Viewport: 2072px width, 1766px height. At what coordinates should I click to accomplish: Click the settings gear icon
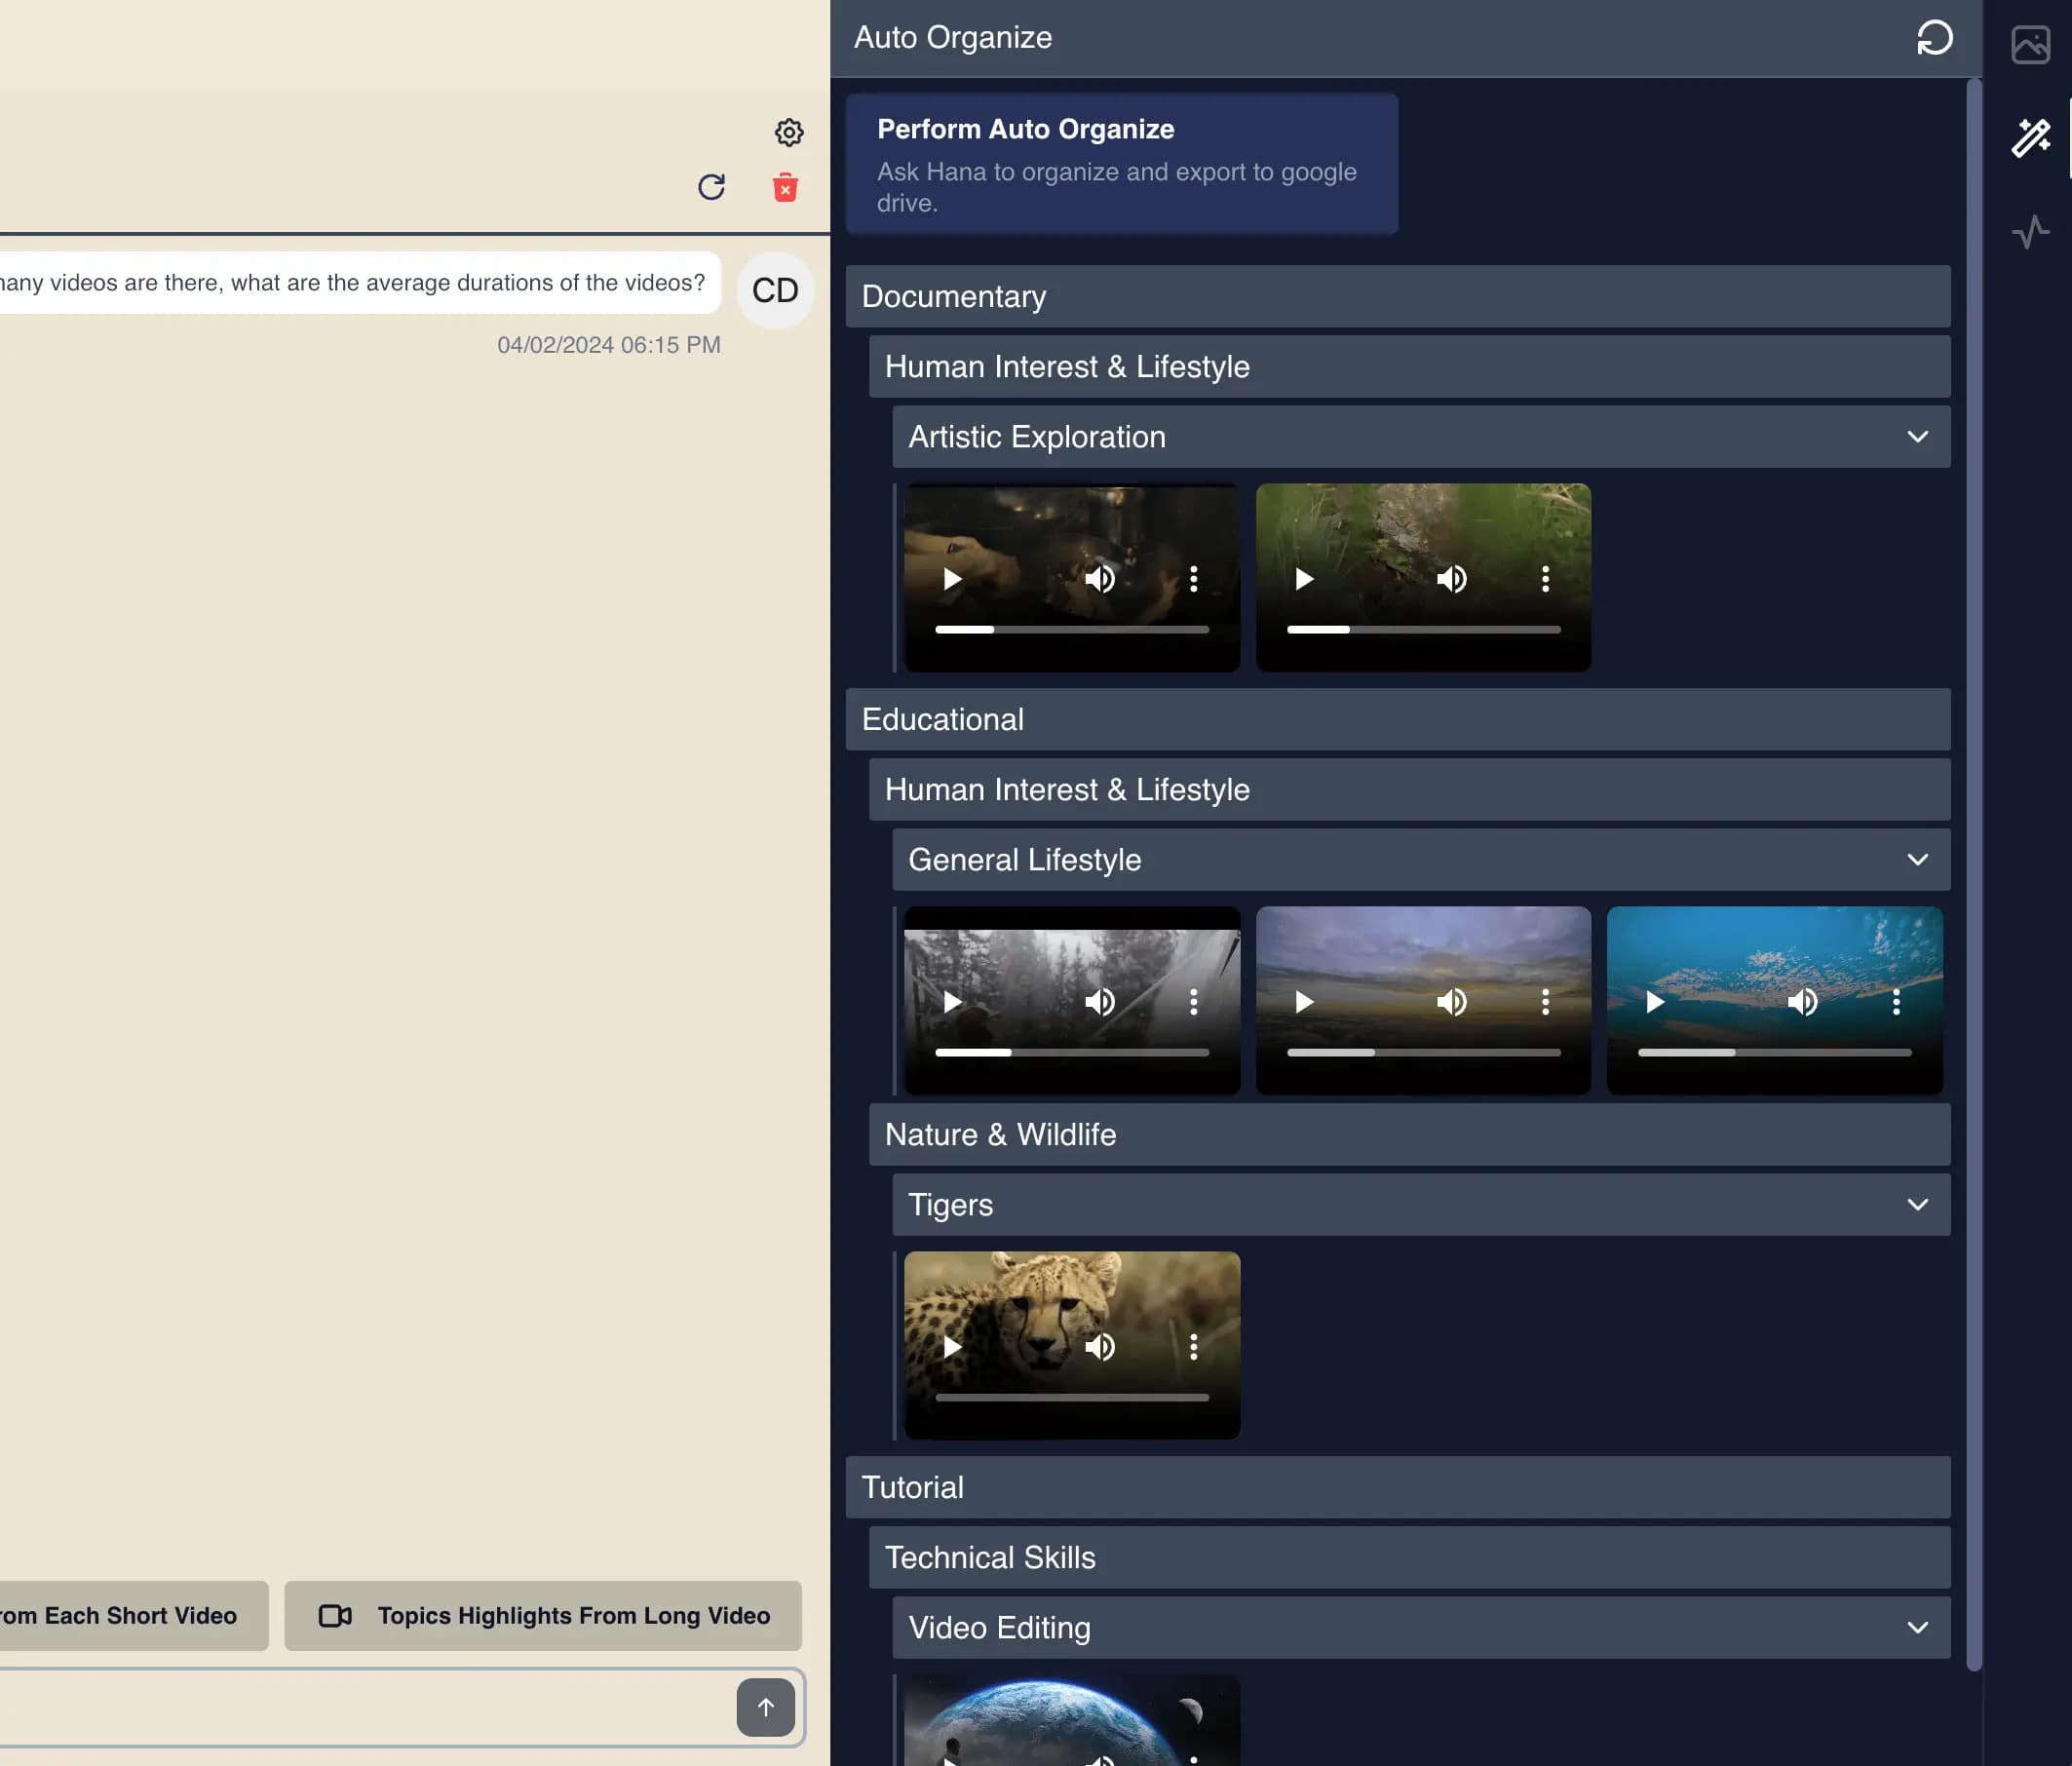coord(788,132)
